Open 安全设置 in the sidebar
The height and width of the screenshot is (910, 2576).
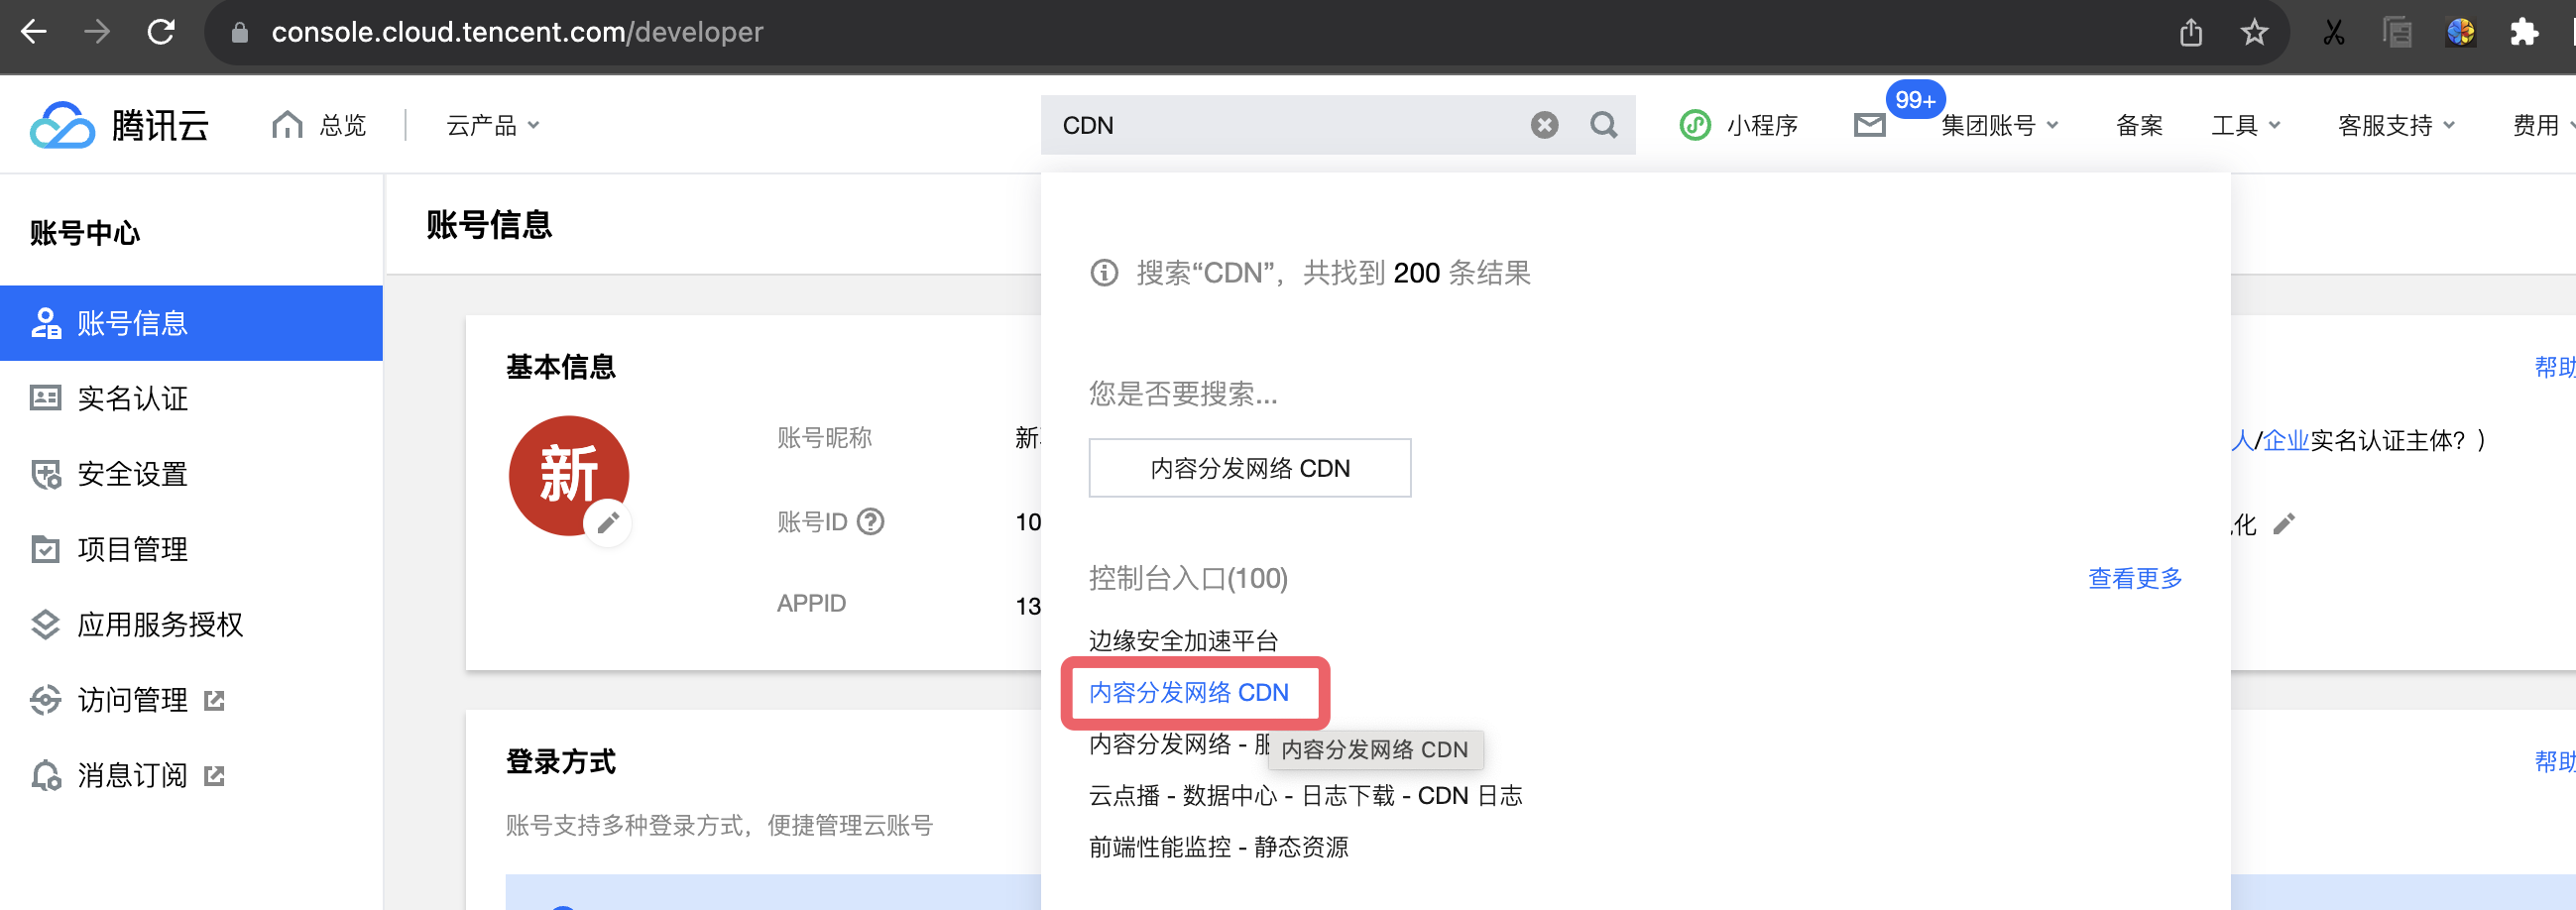tap(191, 474)
